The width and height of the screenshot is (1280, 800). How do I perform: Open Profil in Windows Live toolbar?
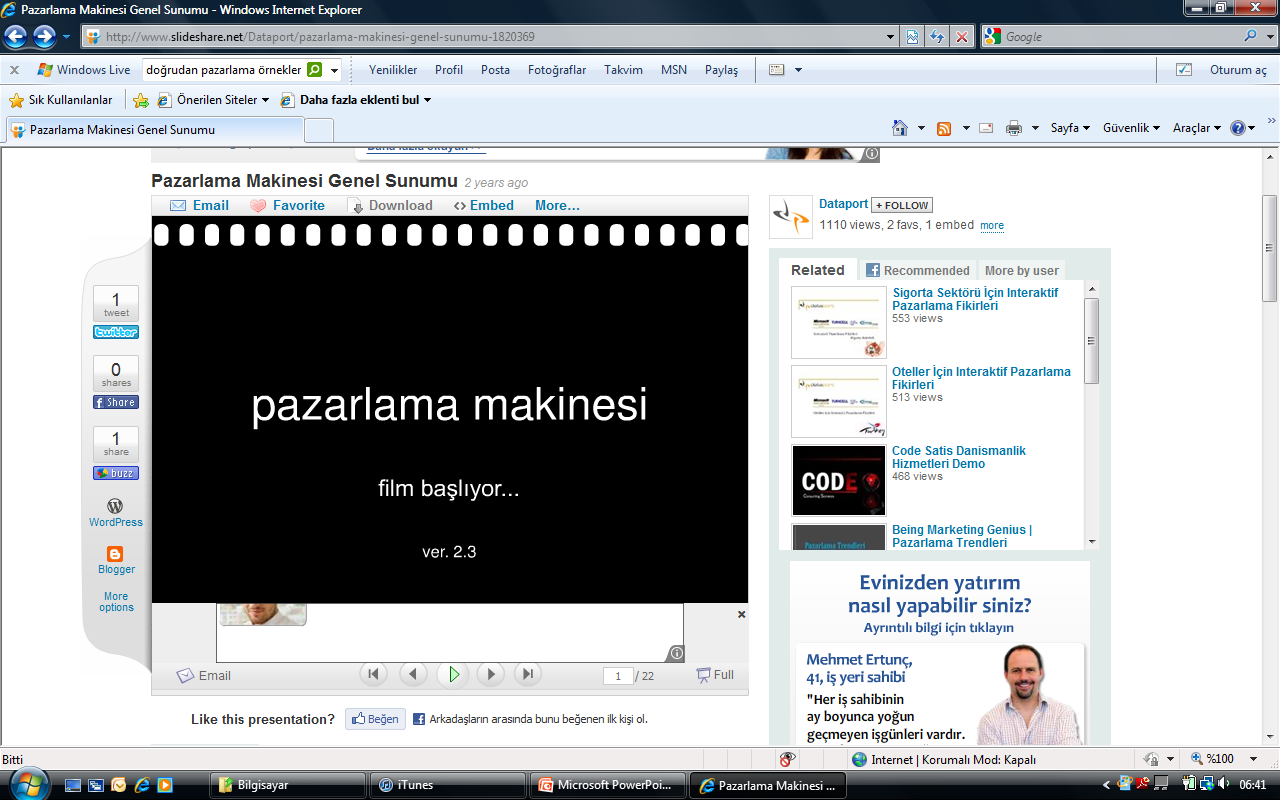point(449,70)
